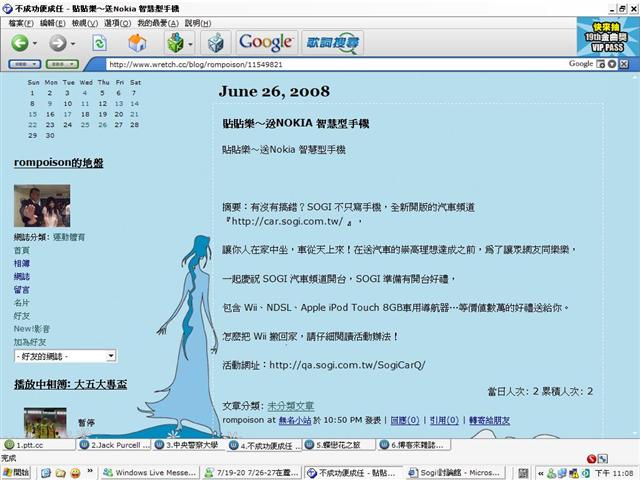Click the green cube toolbar icon
Viewport: 640px width, 480px height.
pyautogui.click(x=176, y=42)
